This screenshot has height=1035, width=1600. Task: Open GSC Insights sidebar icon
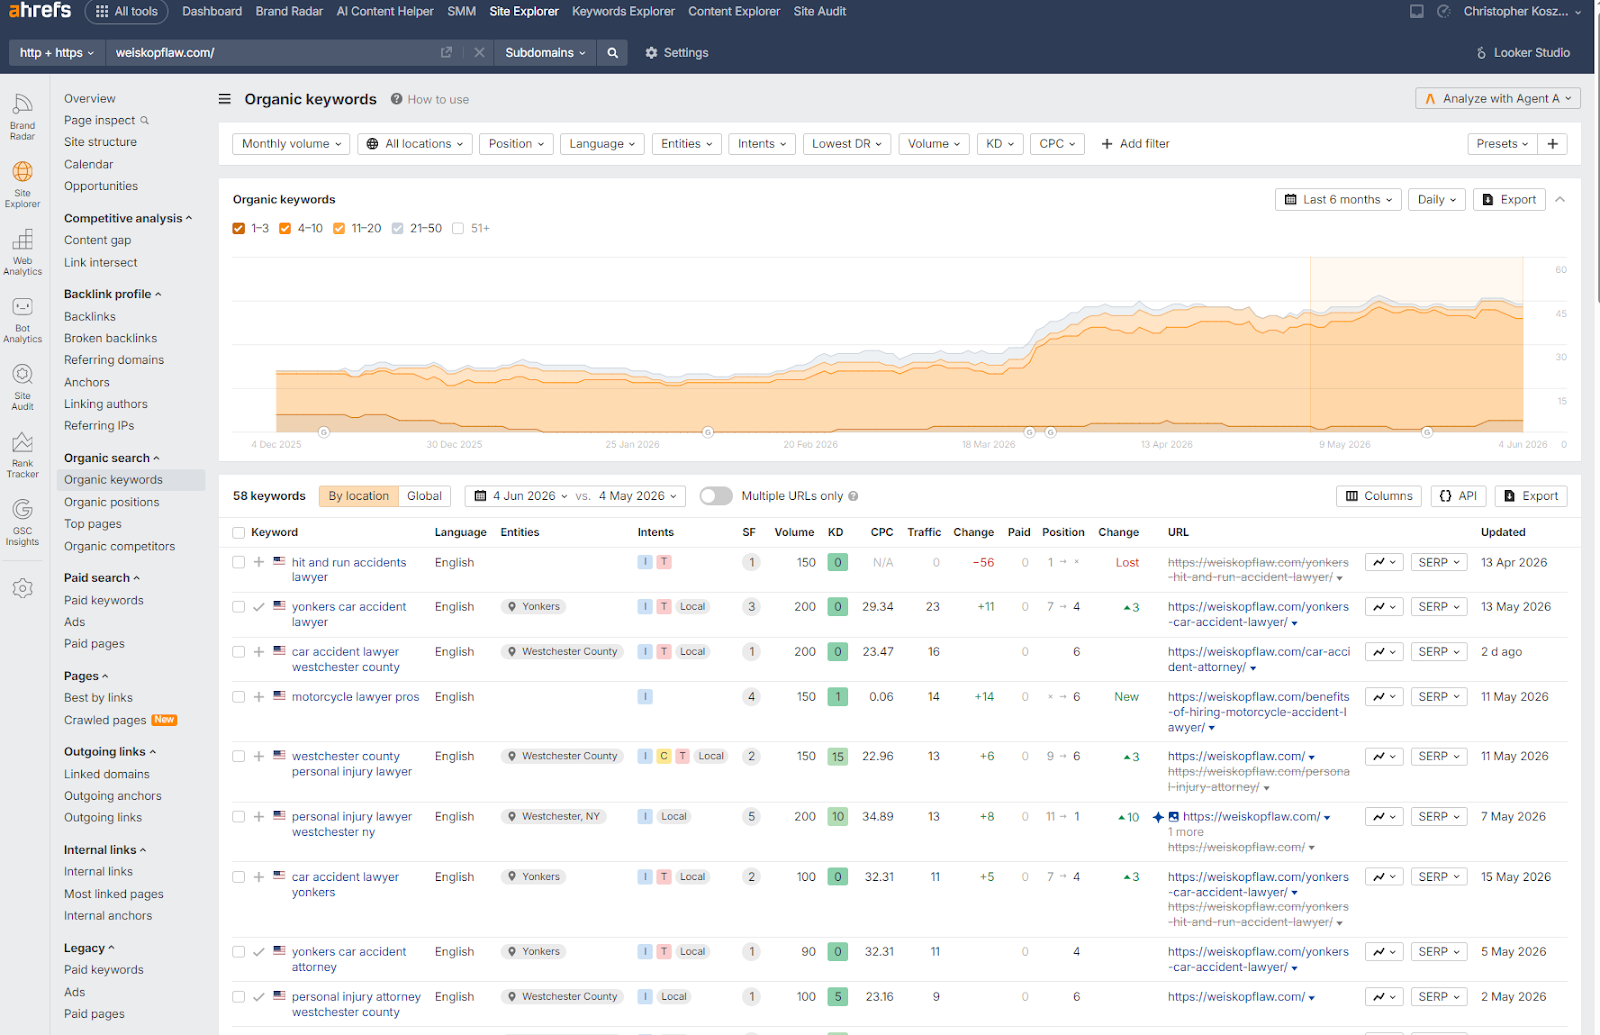pyautogui.click(x=22, y=522)
